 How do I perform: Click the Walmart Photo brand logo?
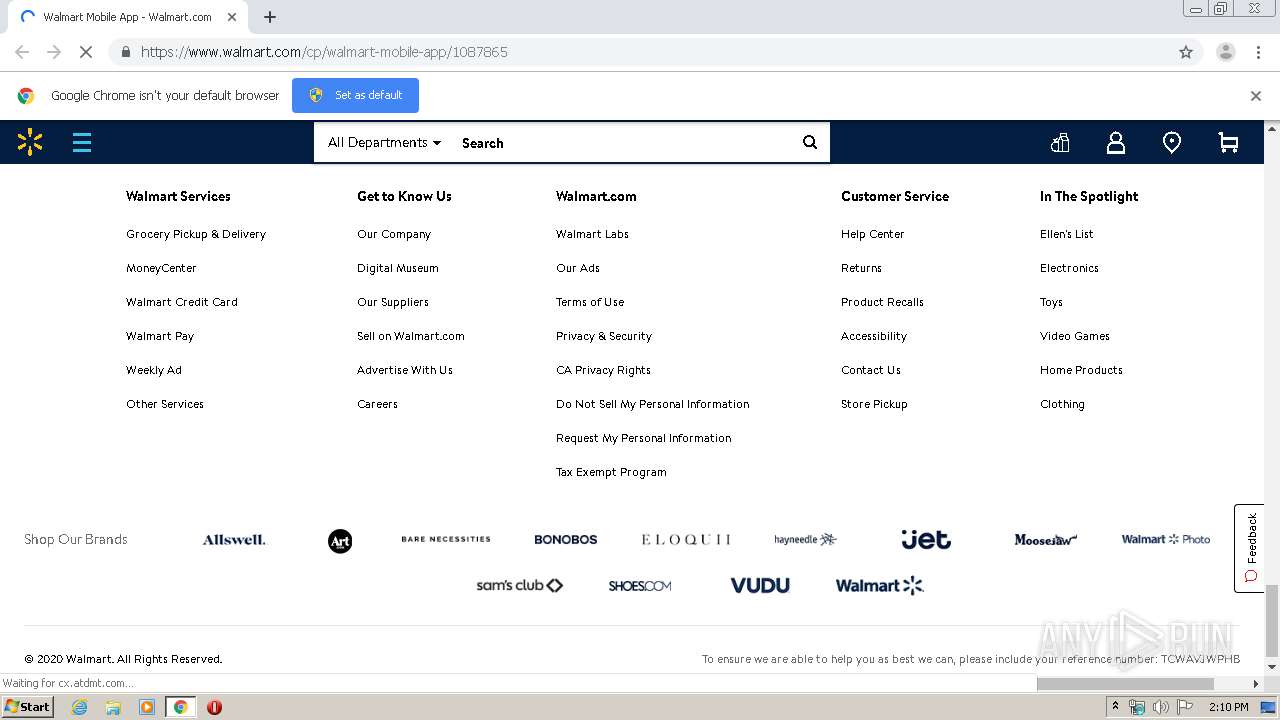click(x=1166, y=539)
